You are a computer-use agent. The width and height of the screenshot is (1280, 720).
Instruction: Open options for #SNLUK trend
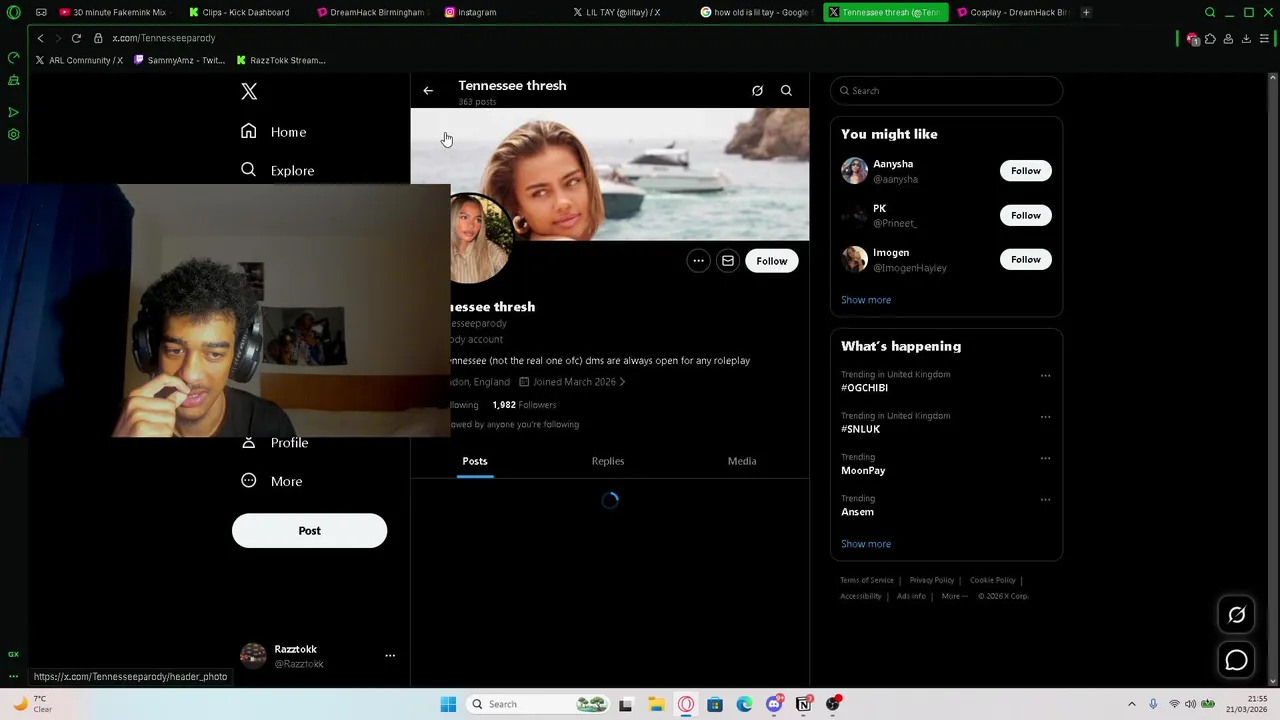click(x=1045, y=417)
